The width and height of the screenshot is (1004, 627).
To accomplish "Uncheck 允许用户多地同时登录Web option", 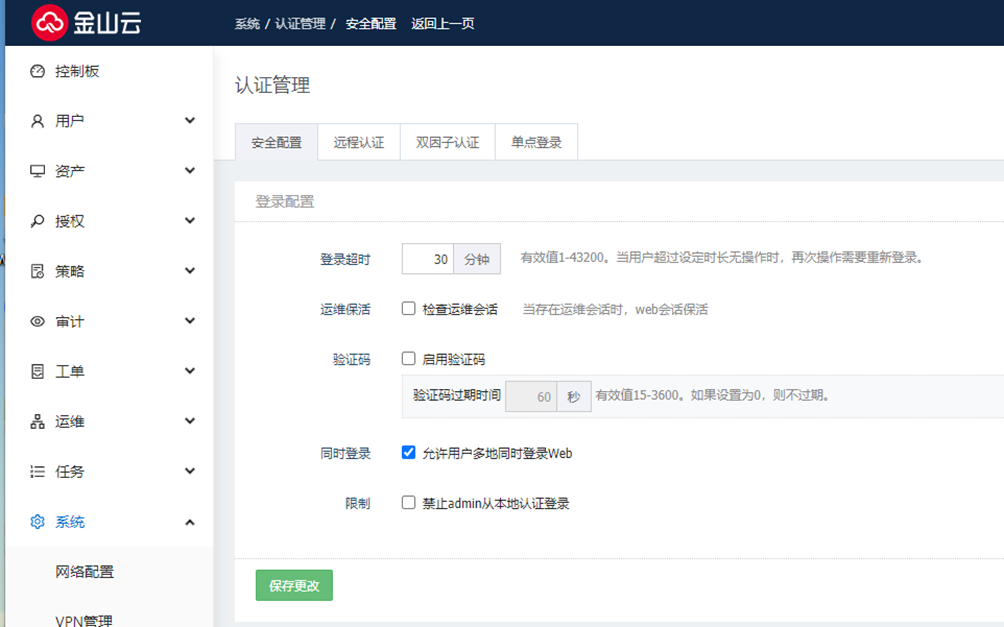I will tap(409, 452).
